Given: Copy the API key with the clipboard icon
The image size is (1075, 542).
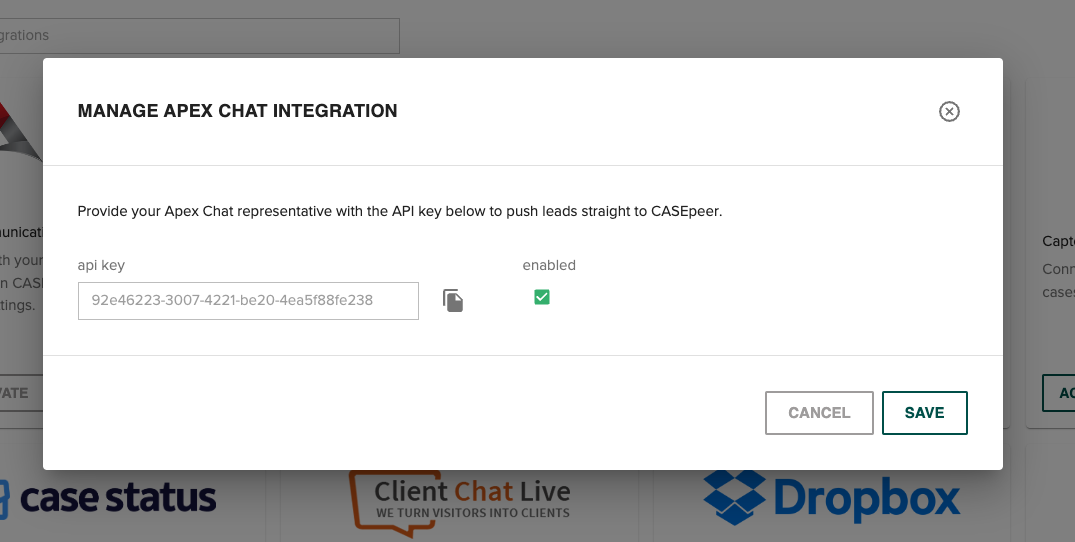Looking at the screenshot, I should 452,300.
